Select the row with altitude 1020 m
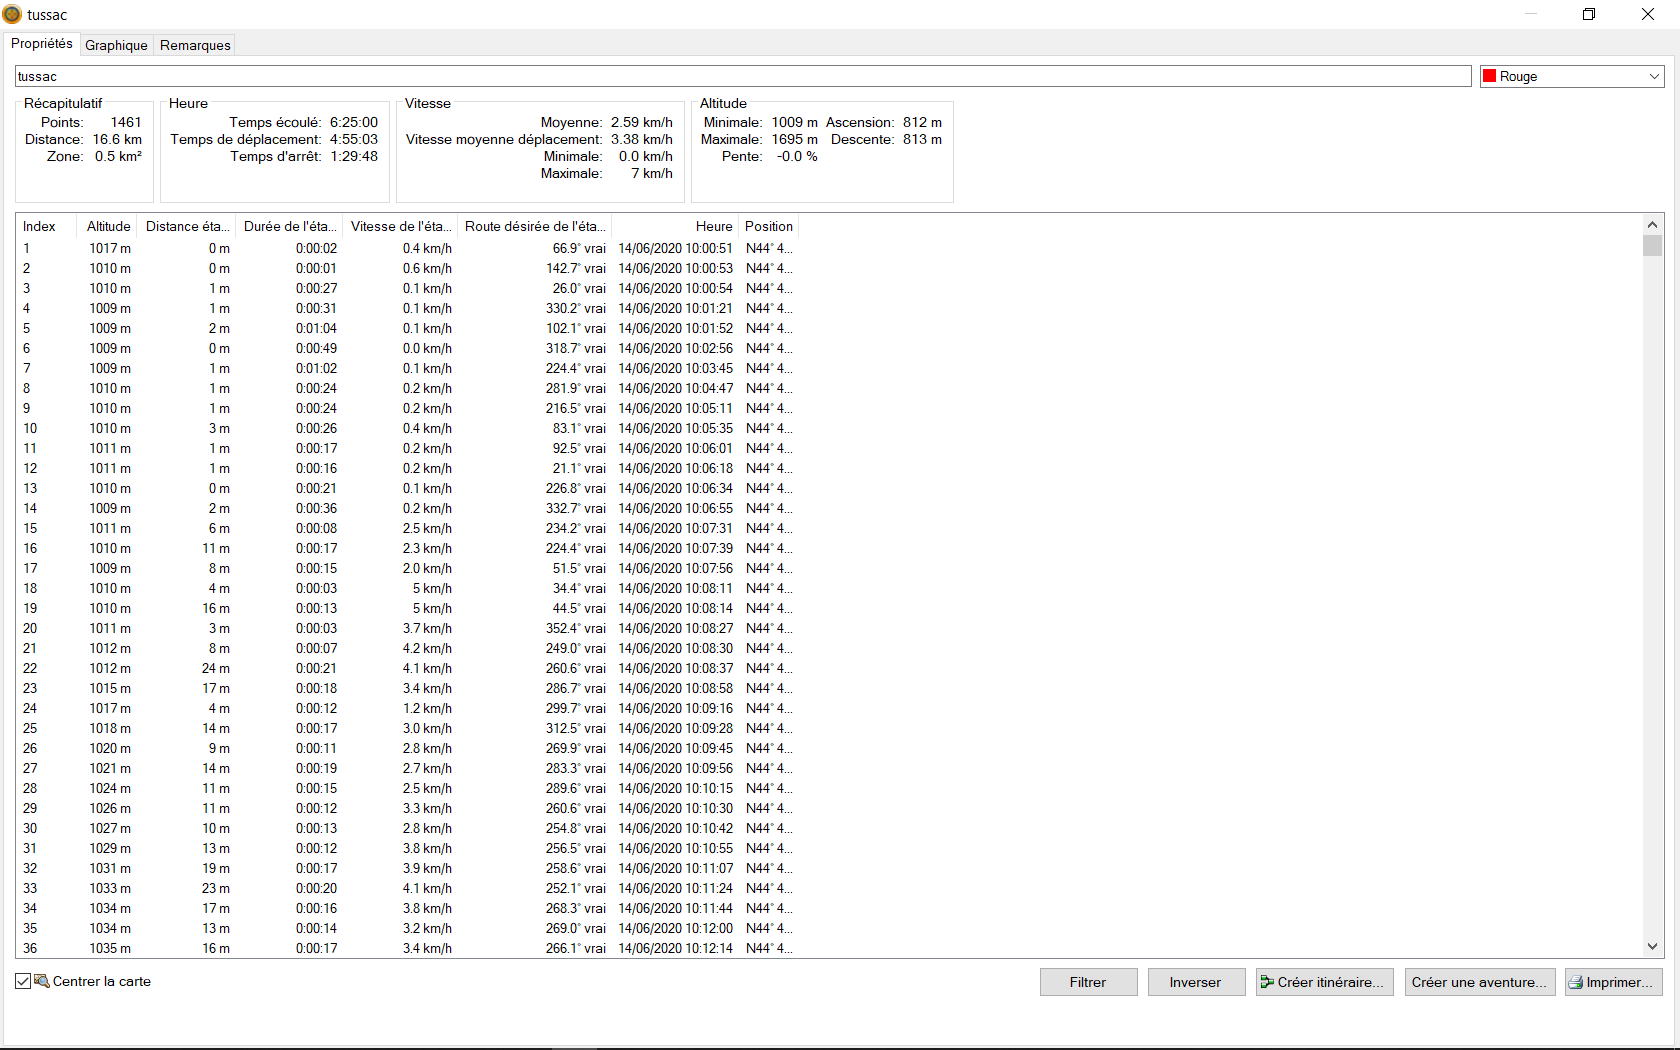This screenshot has width=1680, height=1050. tap(407, 748)
